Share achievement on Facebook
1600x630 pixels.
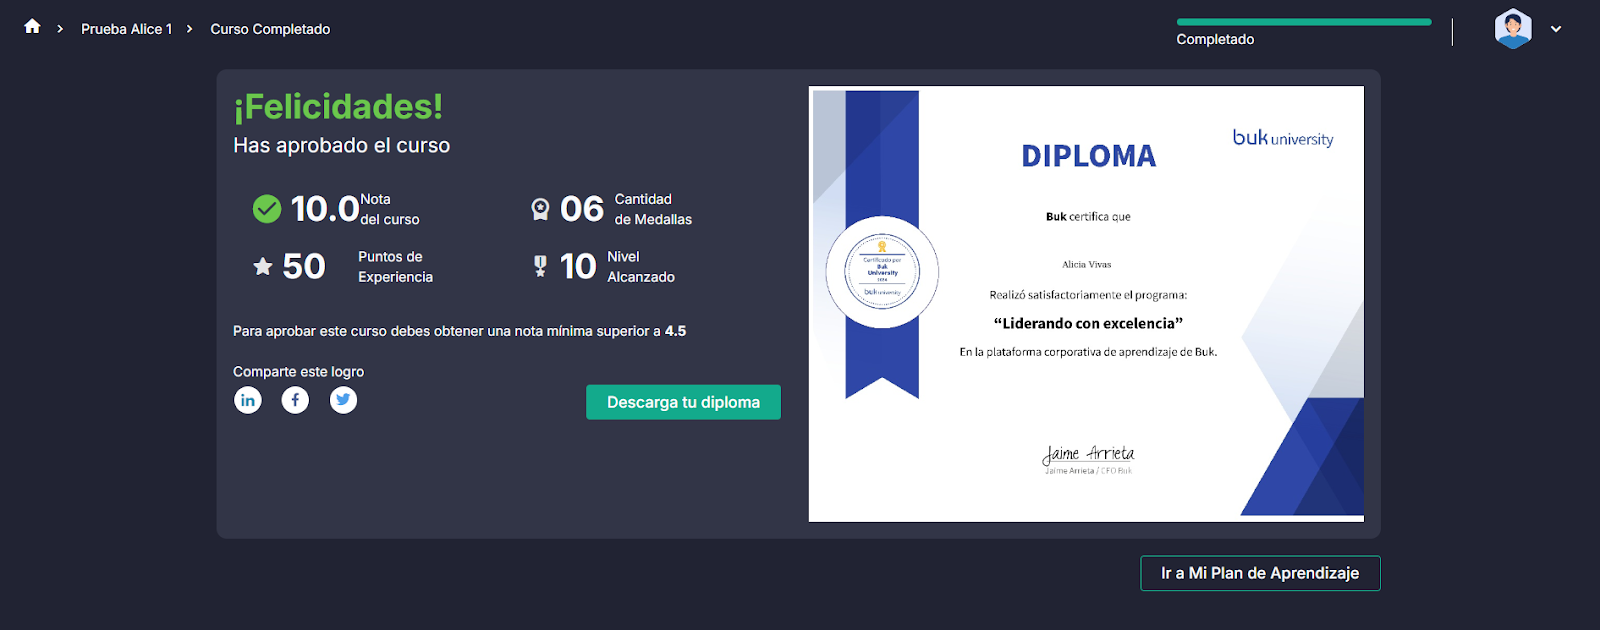[x=295, y=400]
